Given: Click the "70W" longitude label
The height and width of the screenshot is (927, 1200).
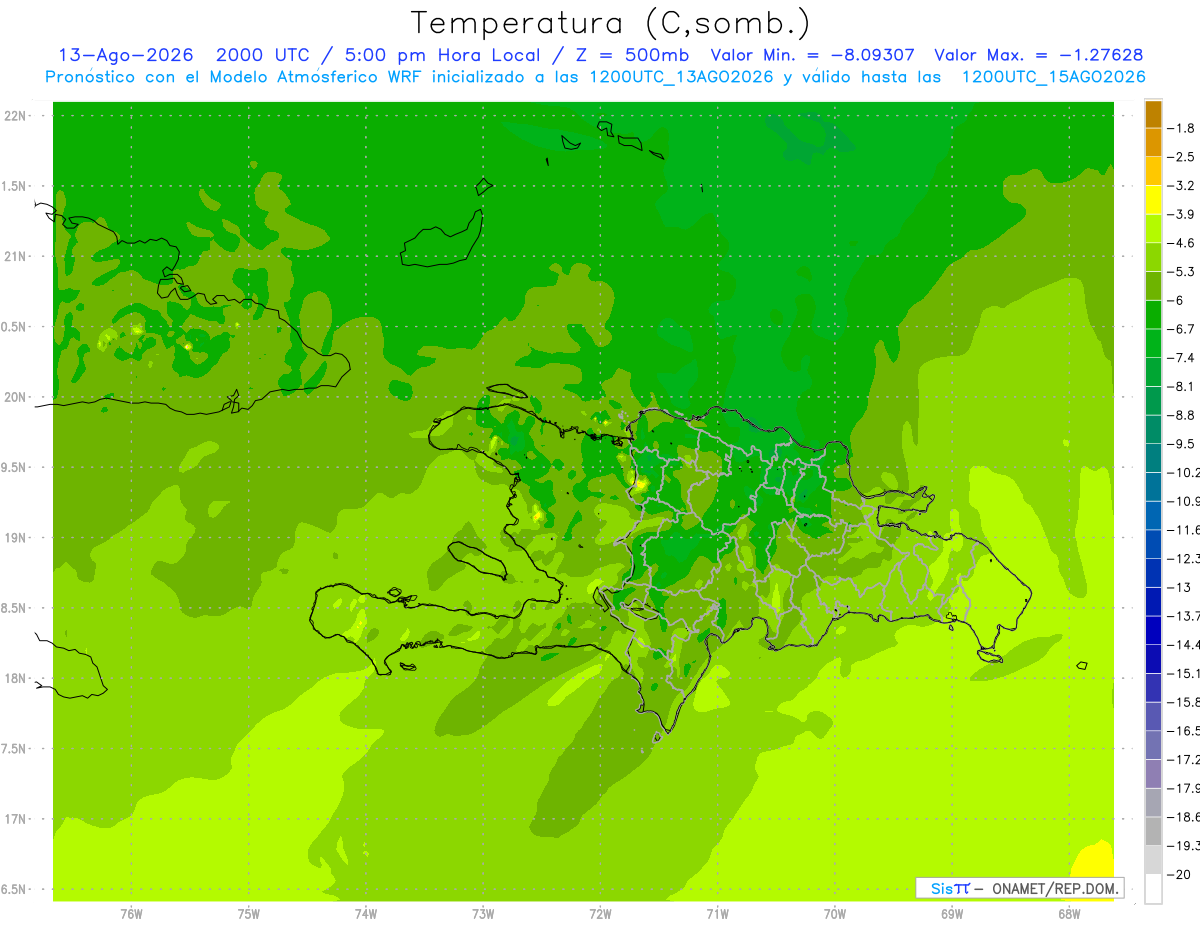Looking at the screenshot, I should [x=835, y=914].
